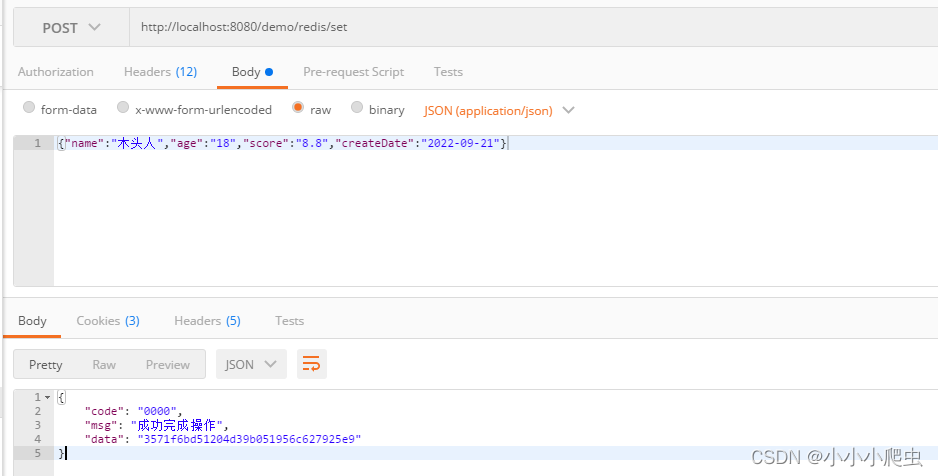Click into the request body JSON line
Image resolution: width=938 pixels, height=476 pixels.
pyautogui.click(x=496, y=144)
